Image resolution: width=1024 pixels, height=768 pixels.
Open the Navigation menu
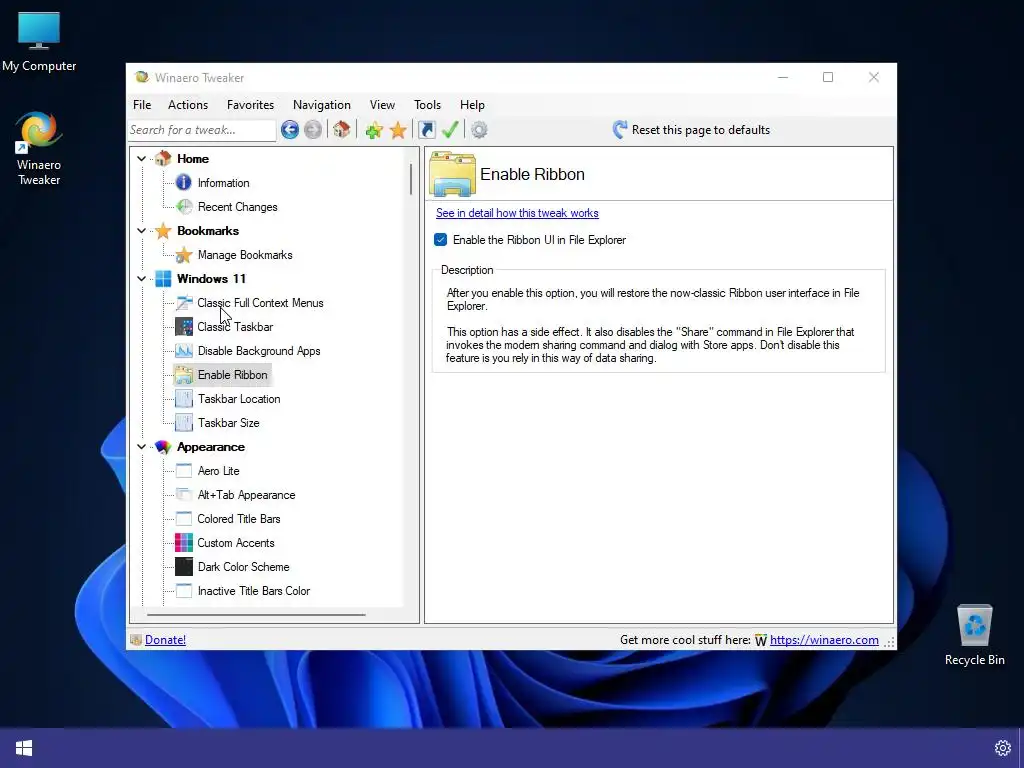pos(321,105)
